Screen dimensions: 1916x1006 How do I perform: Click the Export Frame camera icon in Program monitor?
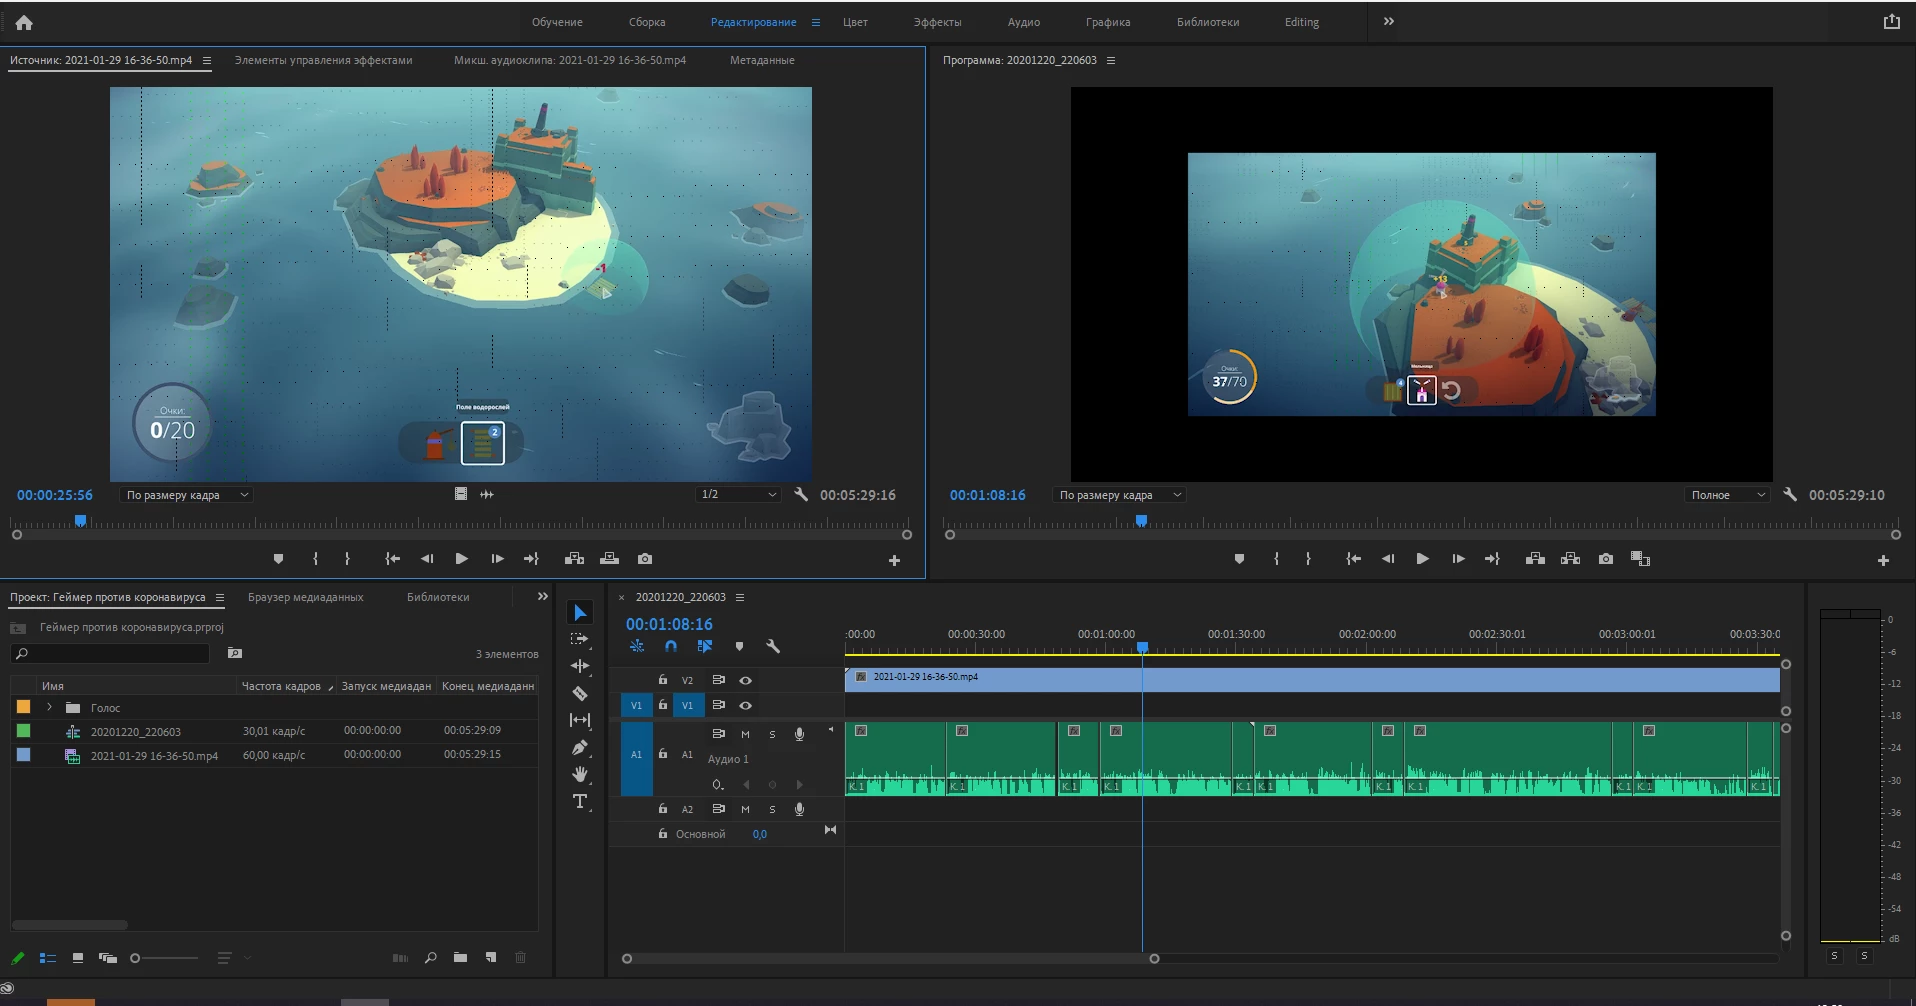[1605, 559]
